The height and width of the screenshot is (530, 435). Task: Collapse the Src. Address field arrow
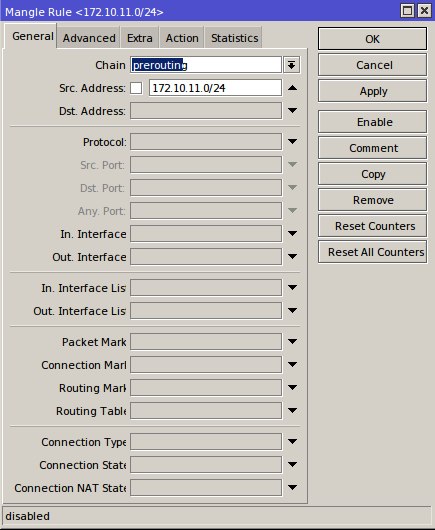click(292, 88)
